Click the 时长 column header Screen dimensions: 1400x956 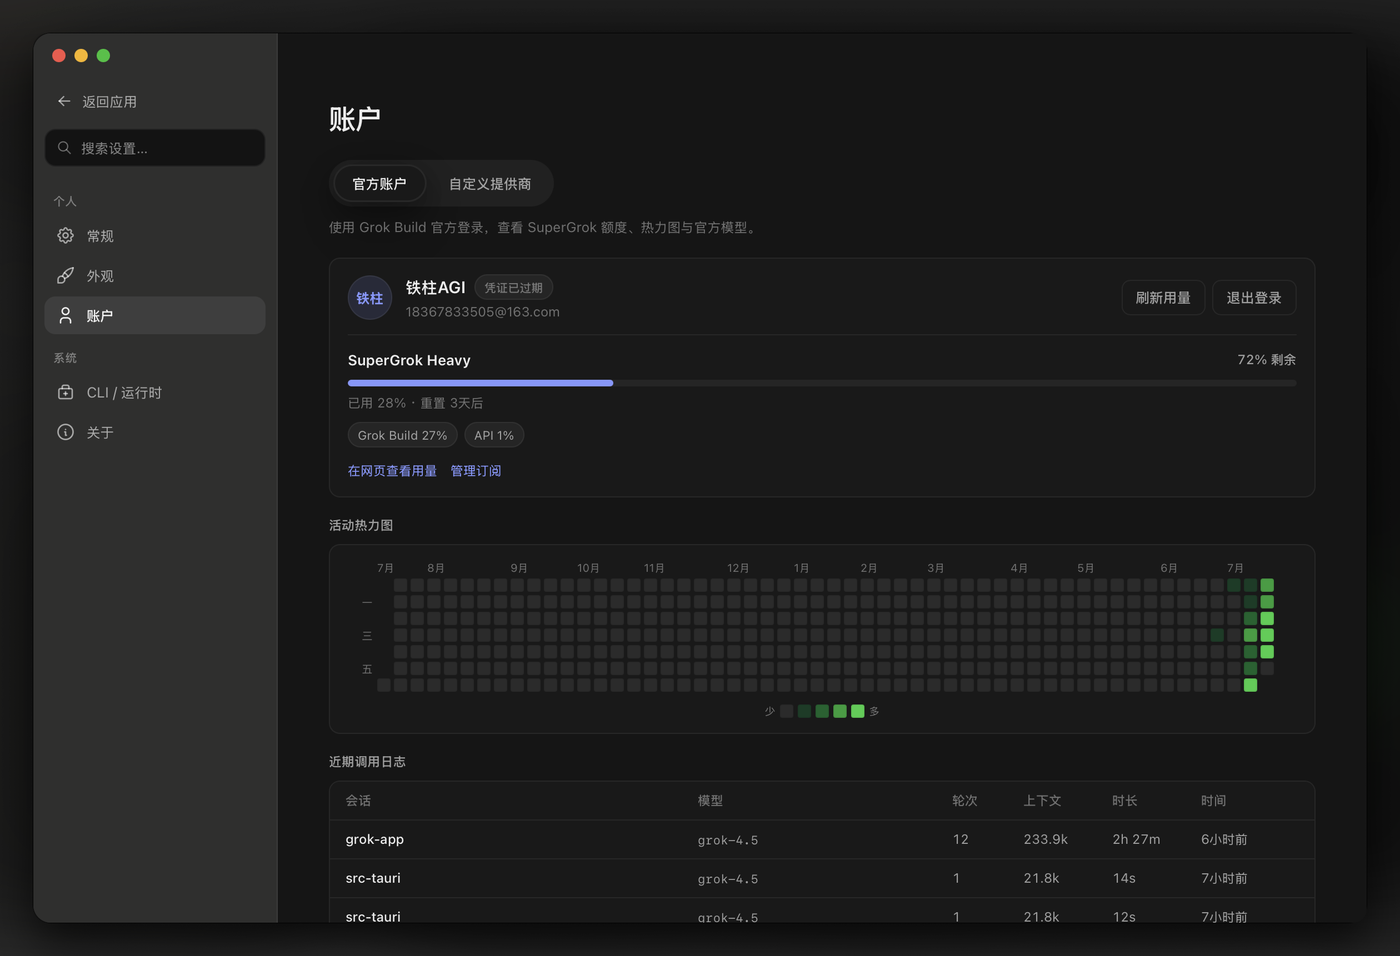[x=1125, y=801]
